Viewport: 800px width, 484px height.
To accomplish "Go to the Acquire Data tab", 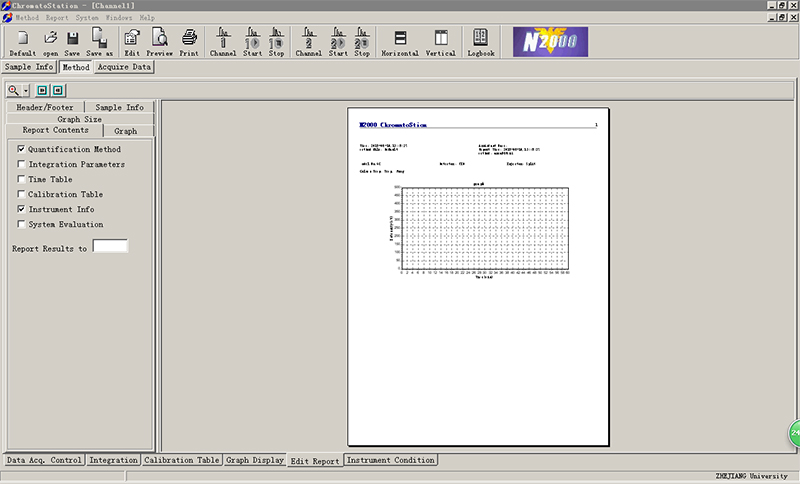I will (x=125, y=67).
